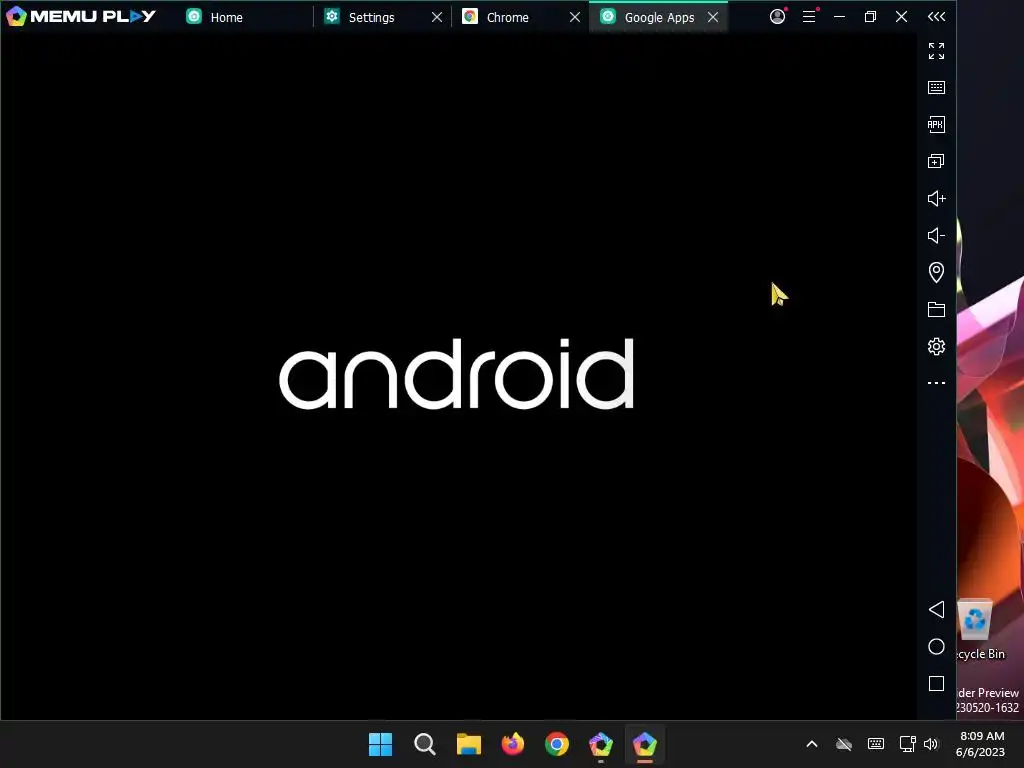Open first MEmu taskbar icon
Screen dimensions: 1024x768
[x=601, y=744]
